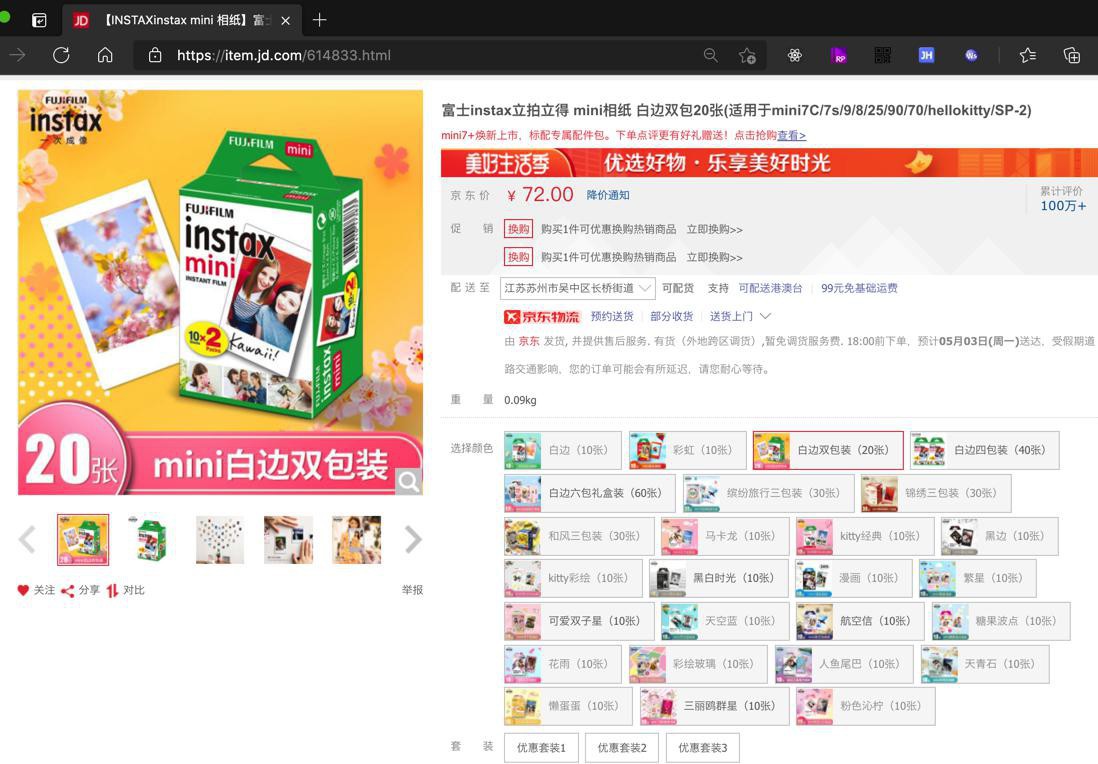Open the tab actions menu icon
The height and width of the screenshot is (764, 1098).
click(40, 20)
